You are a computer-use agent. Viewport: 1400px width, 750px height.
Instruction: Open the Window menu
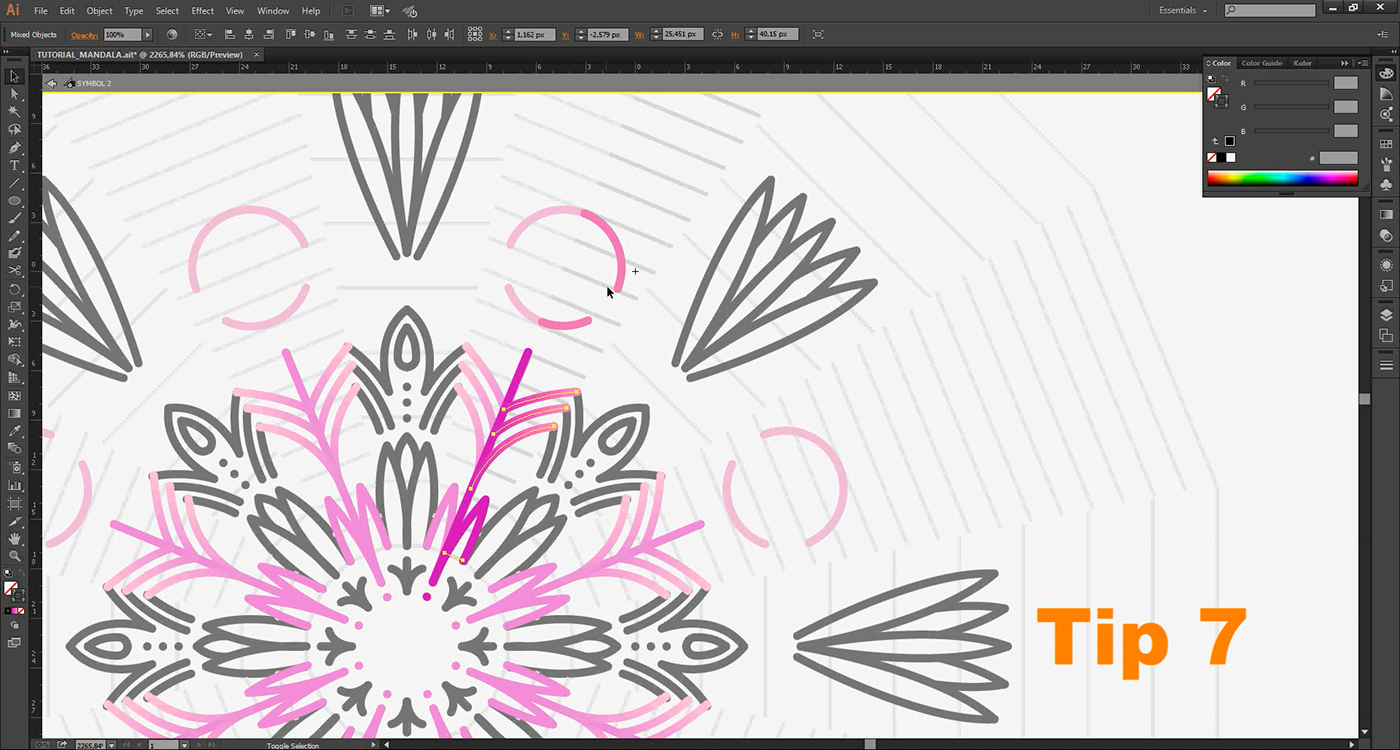(x=273, y=11)
